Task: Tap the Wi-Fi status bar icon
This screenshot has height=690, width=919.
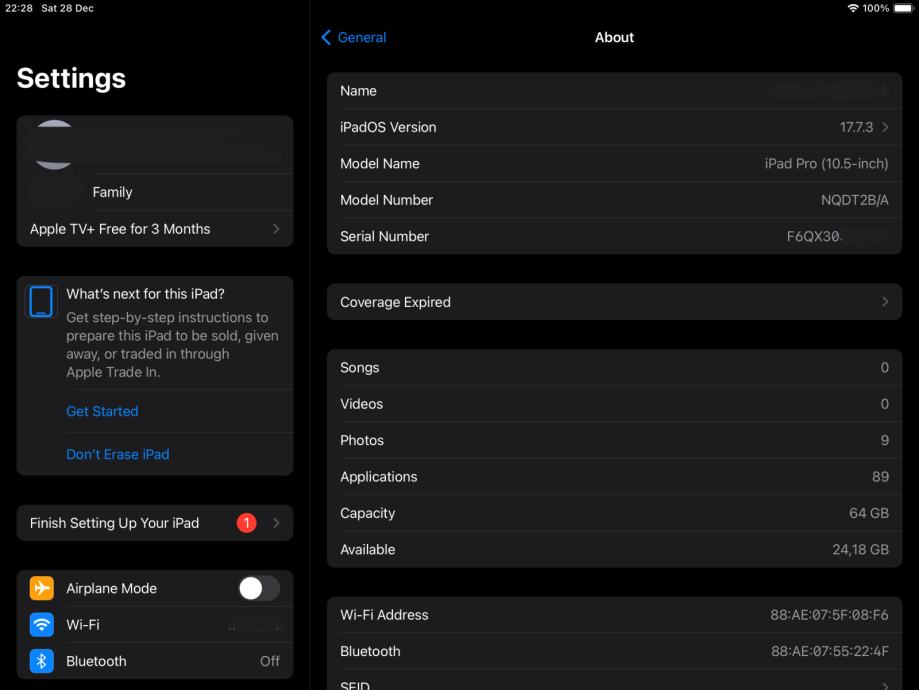Action: (x=853, y=8)
